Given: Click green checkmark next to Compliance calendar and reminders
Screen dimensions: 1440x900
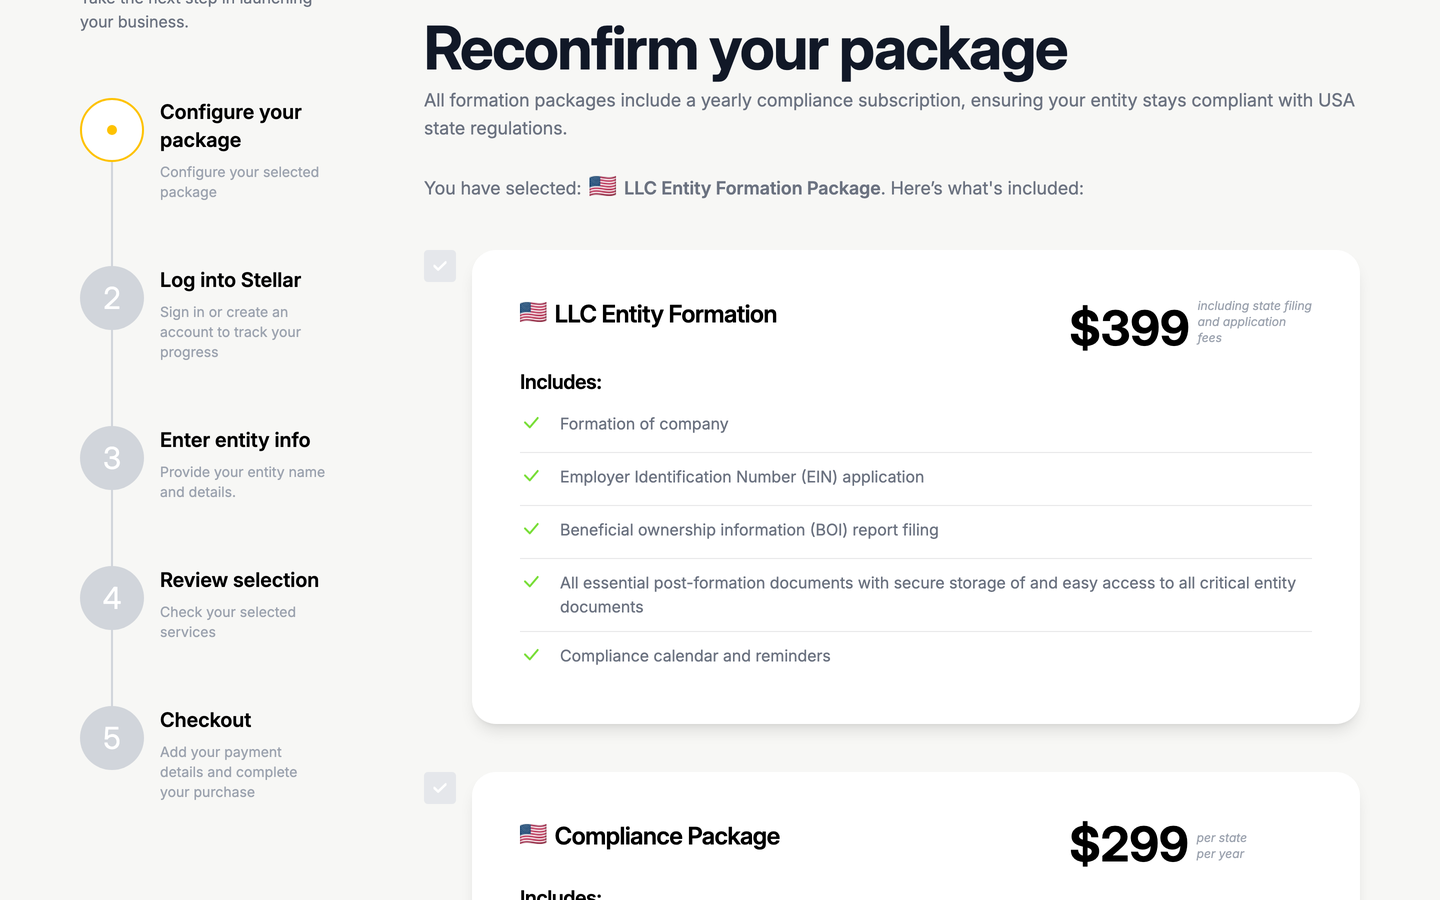Looking at the screenshot, I should (531, 655).
